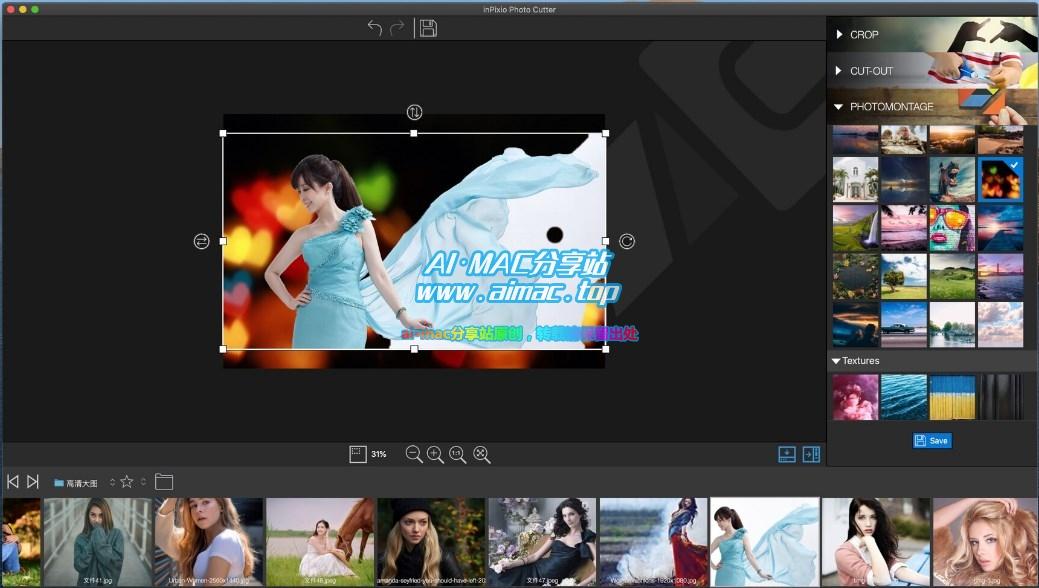Pick the dark leaves frame background
1039x588 pixels.
tap(855, 276)
